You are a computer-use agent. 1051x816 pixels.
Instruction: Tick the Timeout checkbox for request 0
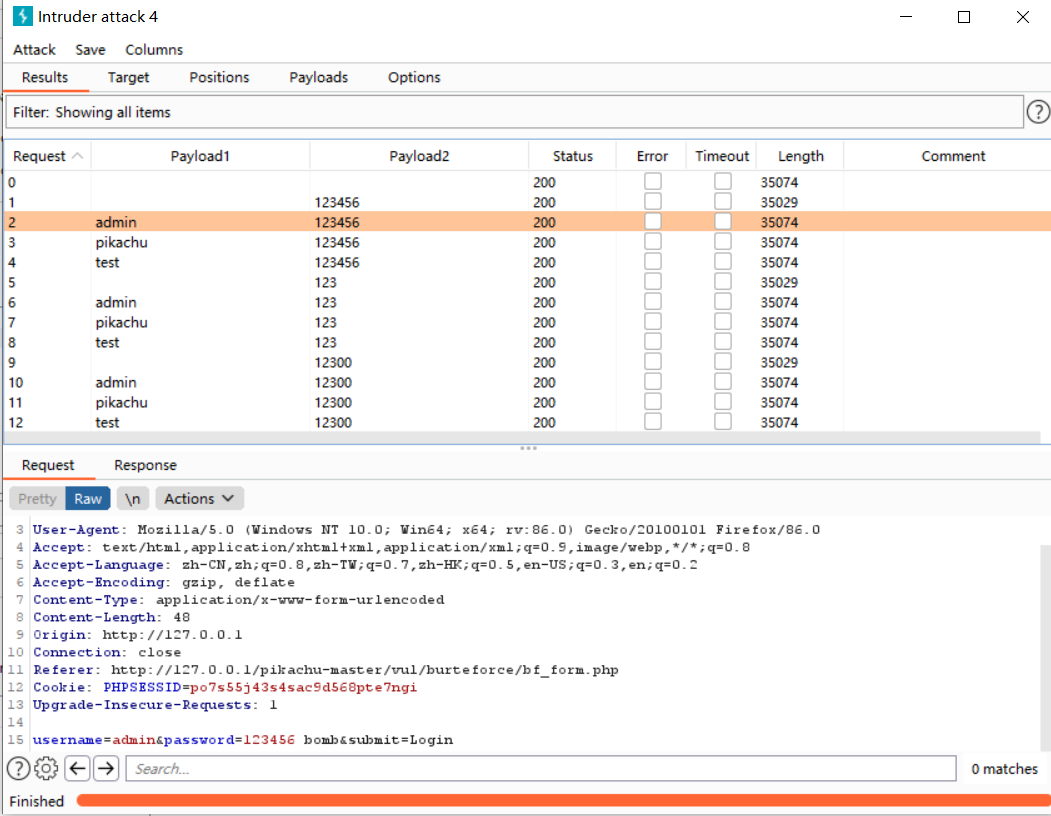pos(723,182)
